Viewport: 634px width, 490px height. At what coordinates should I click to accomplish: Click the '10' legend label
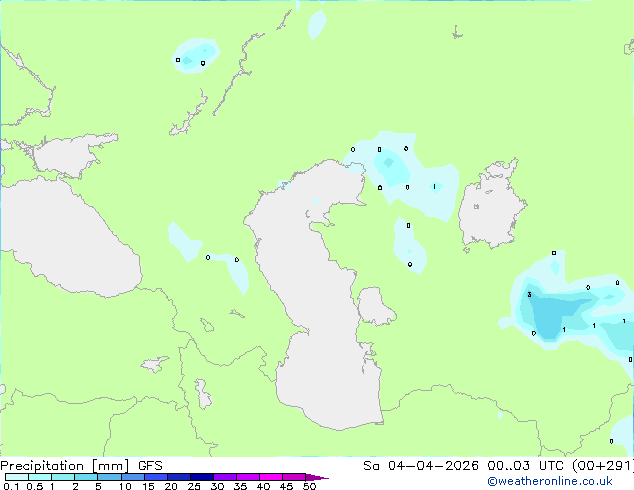pyautogui.click(x=125, y=486)
